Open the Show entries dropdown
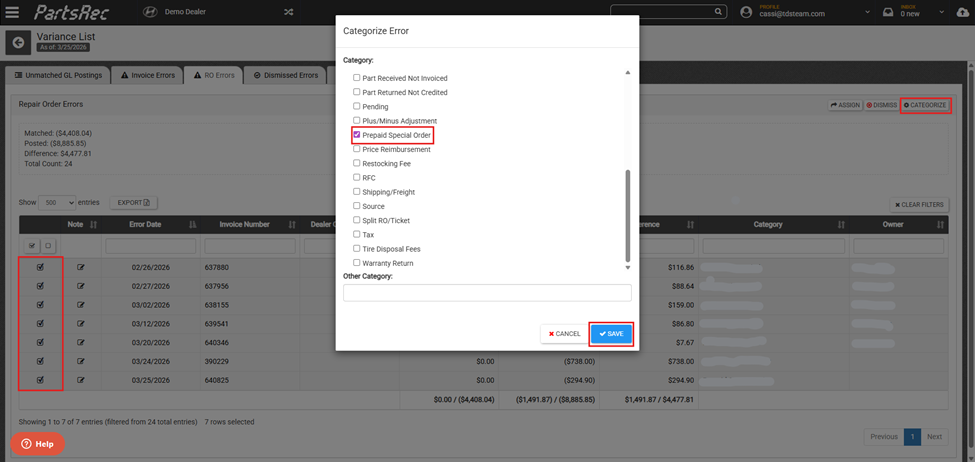The height and width of the screenshot is (462, 975). (57, 203)
